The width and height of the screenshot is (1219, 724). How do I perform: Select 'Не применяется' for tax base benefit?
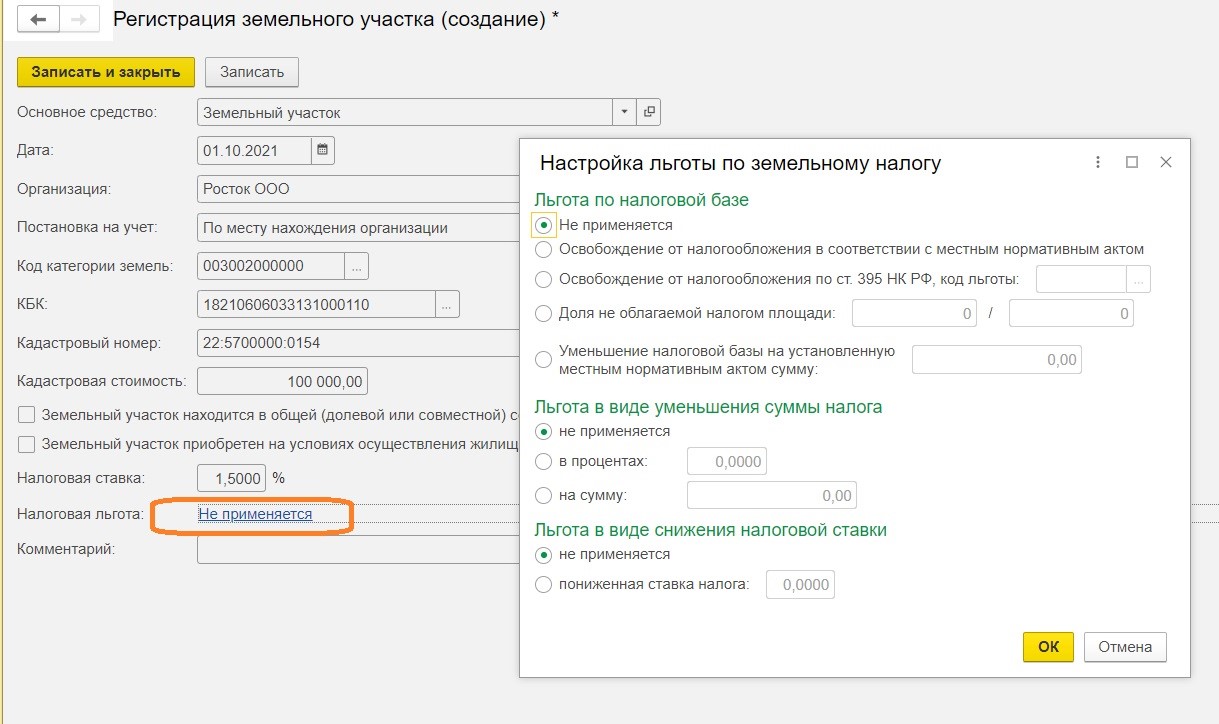(x=543, y=225)
